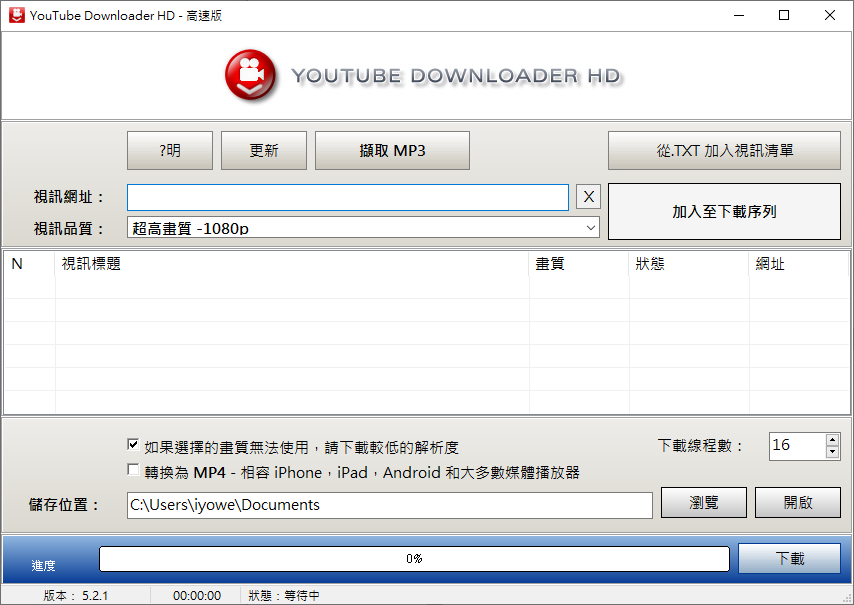Screen dimensions: 854x605
Task: Click the N column header
Action: [29, 264]
